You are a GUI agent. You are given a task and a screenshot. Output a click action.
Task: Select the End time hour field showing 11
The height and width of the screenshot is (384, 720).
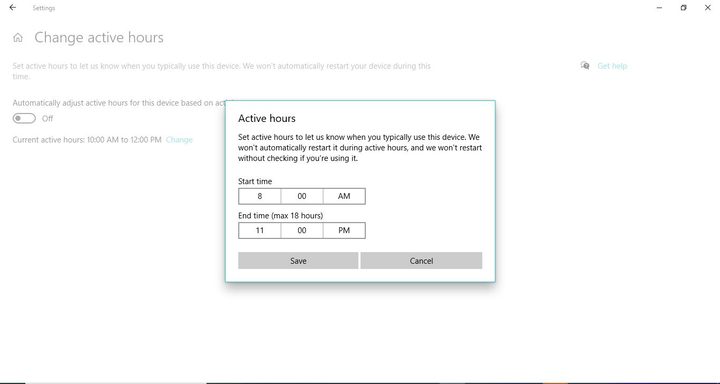point(259,231)
